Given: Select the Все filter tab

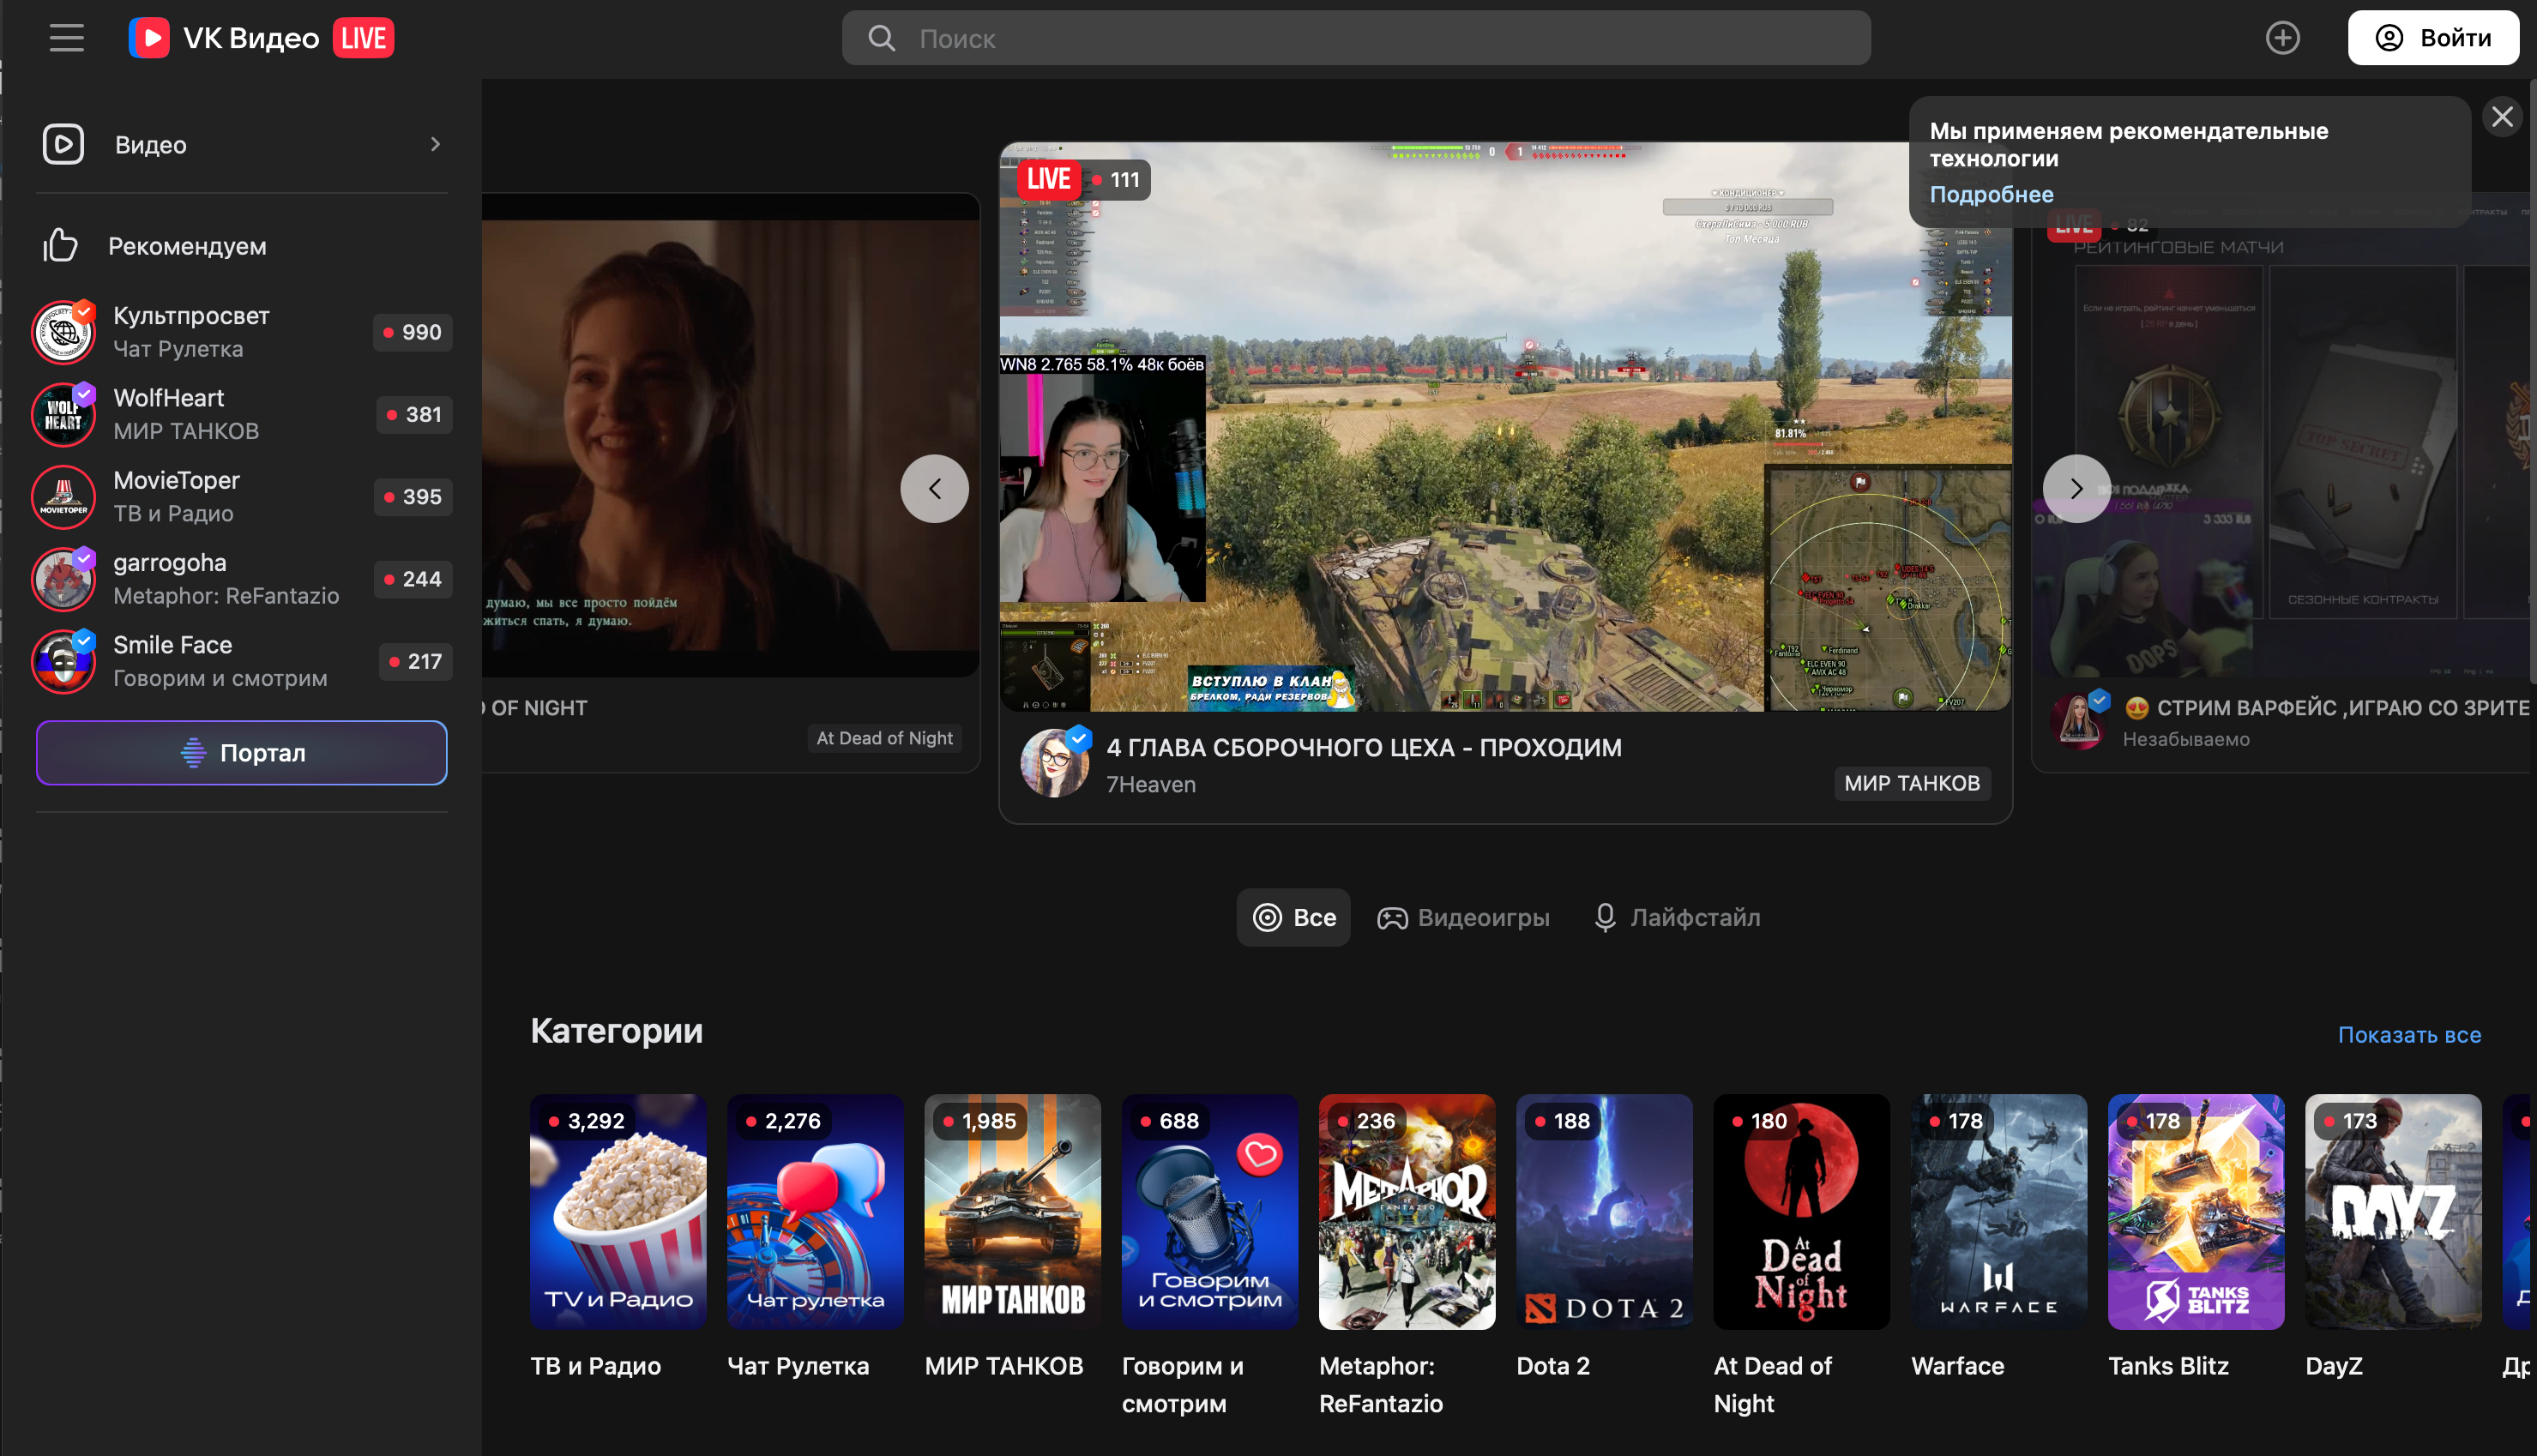Looking at the screenshot, I should pyautogui.click(x=1293, y=917).
